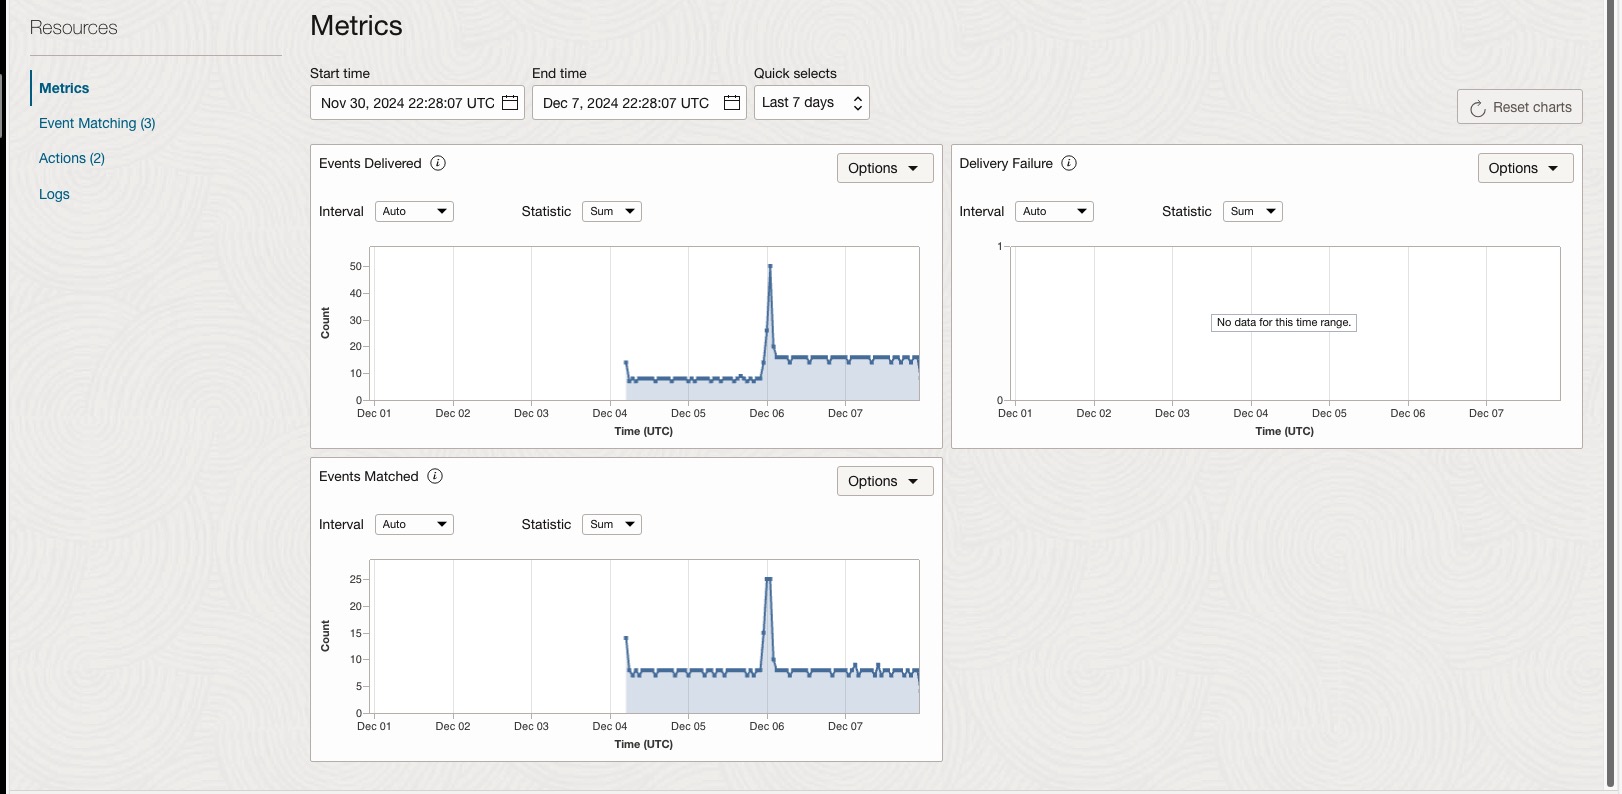Click the info icon beside Delivery Failure
The image size is (1622, 794).
(1069, 163)
